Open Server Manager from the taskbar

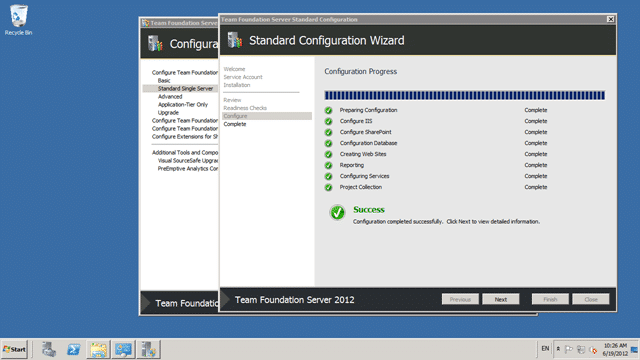point(49,349)
